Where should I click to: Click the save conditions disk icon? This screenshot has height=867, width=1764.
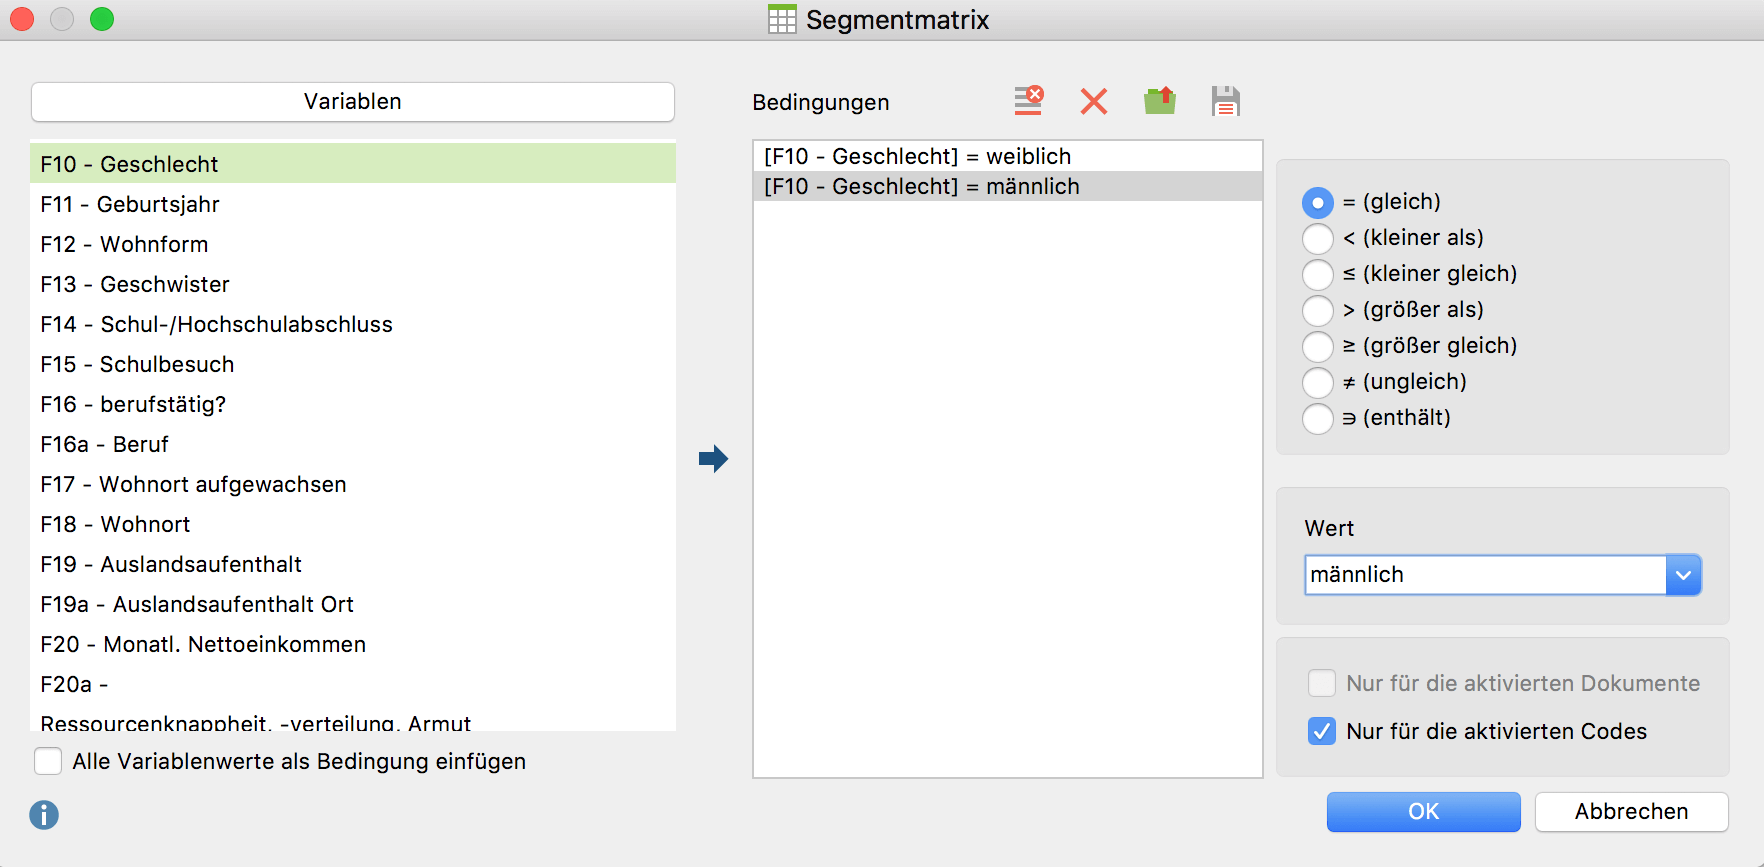[x=1225, y=100]
